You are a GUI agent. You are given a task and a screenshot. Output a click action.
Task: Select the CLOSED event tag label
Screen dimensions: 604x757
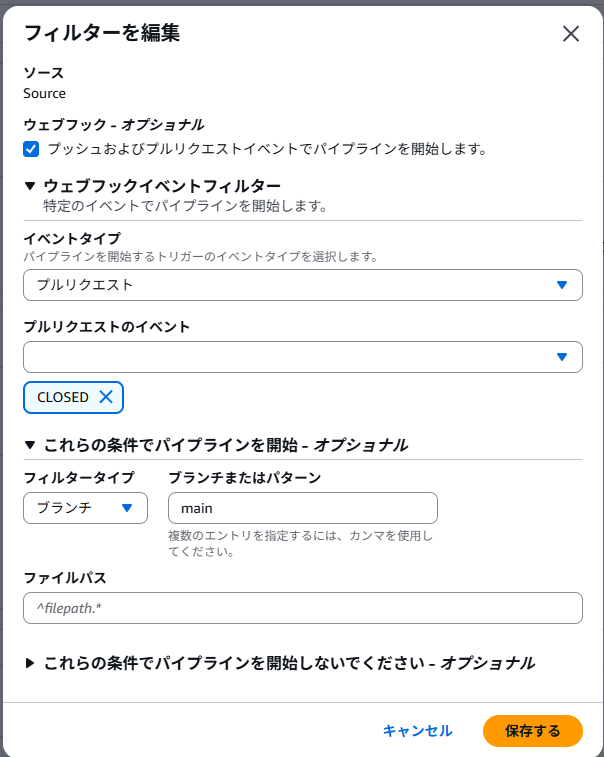[62, 397]
